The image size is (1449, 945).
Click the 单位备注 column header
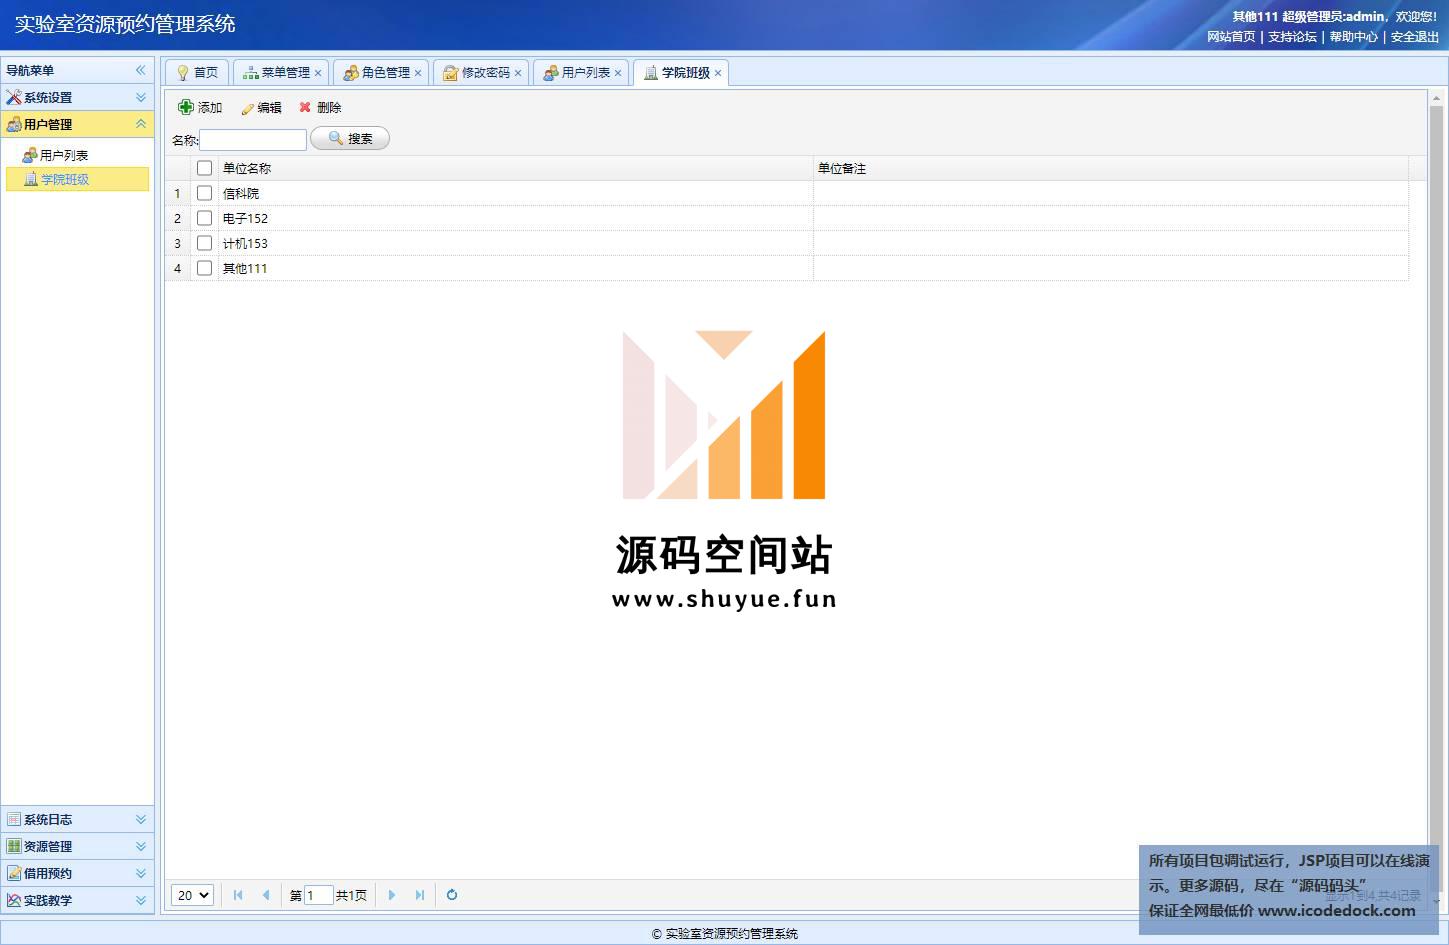click(1111, 168)
